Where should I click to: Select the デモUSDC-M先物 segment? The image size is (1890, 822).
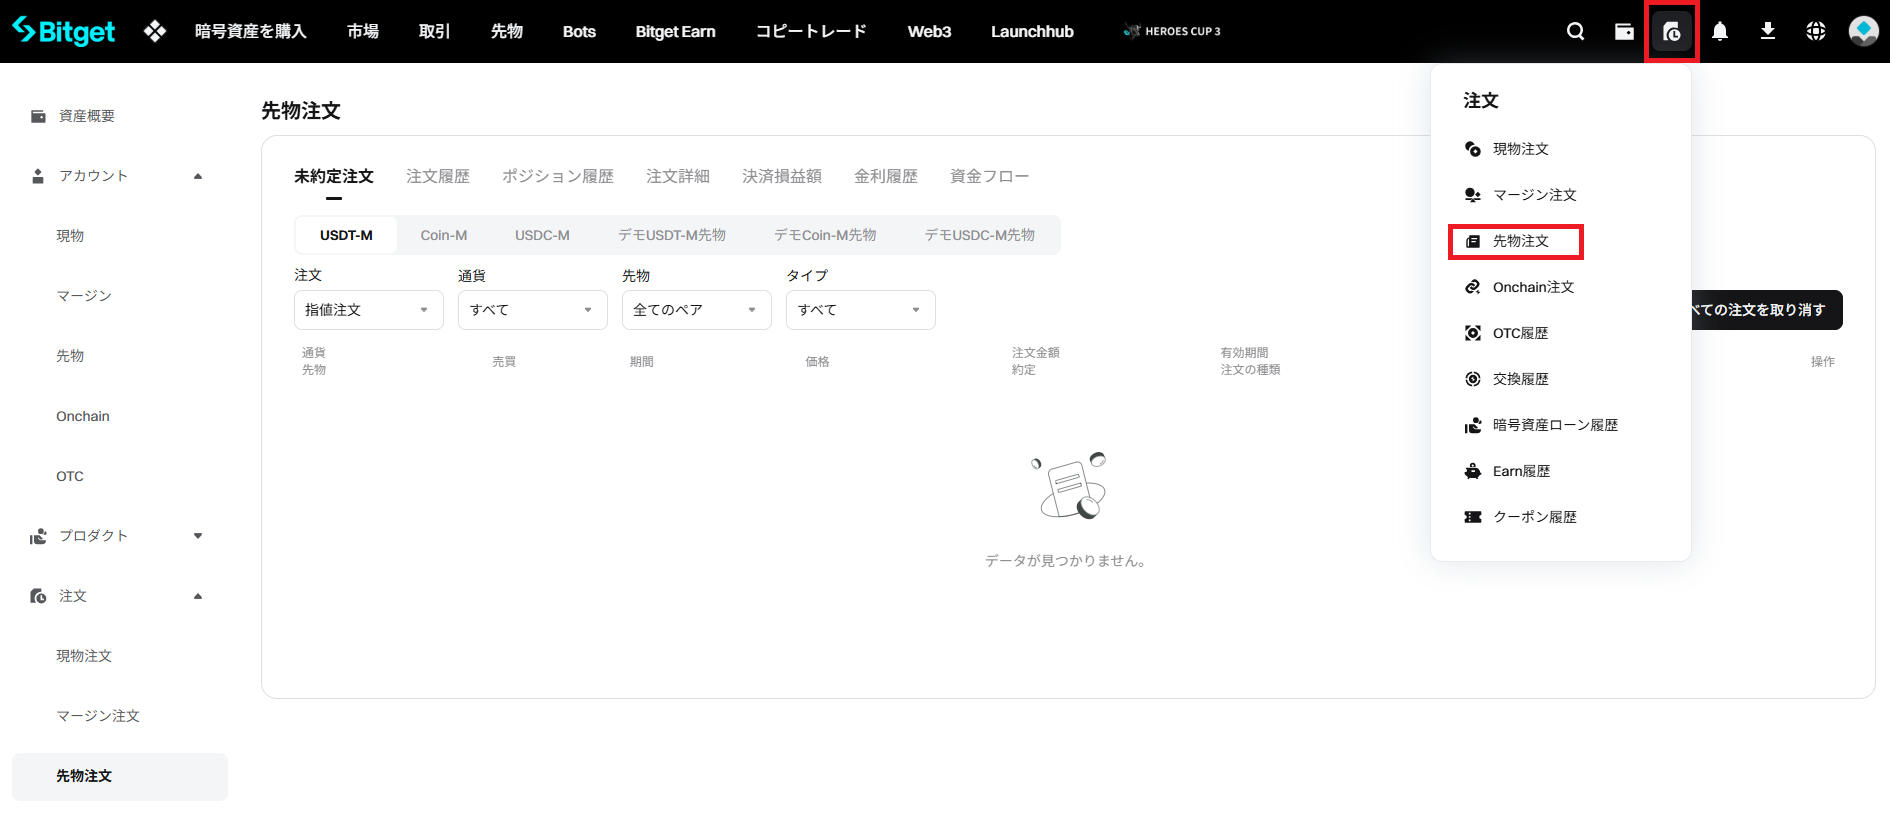click(x=980, y=235)
